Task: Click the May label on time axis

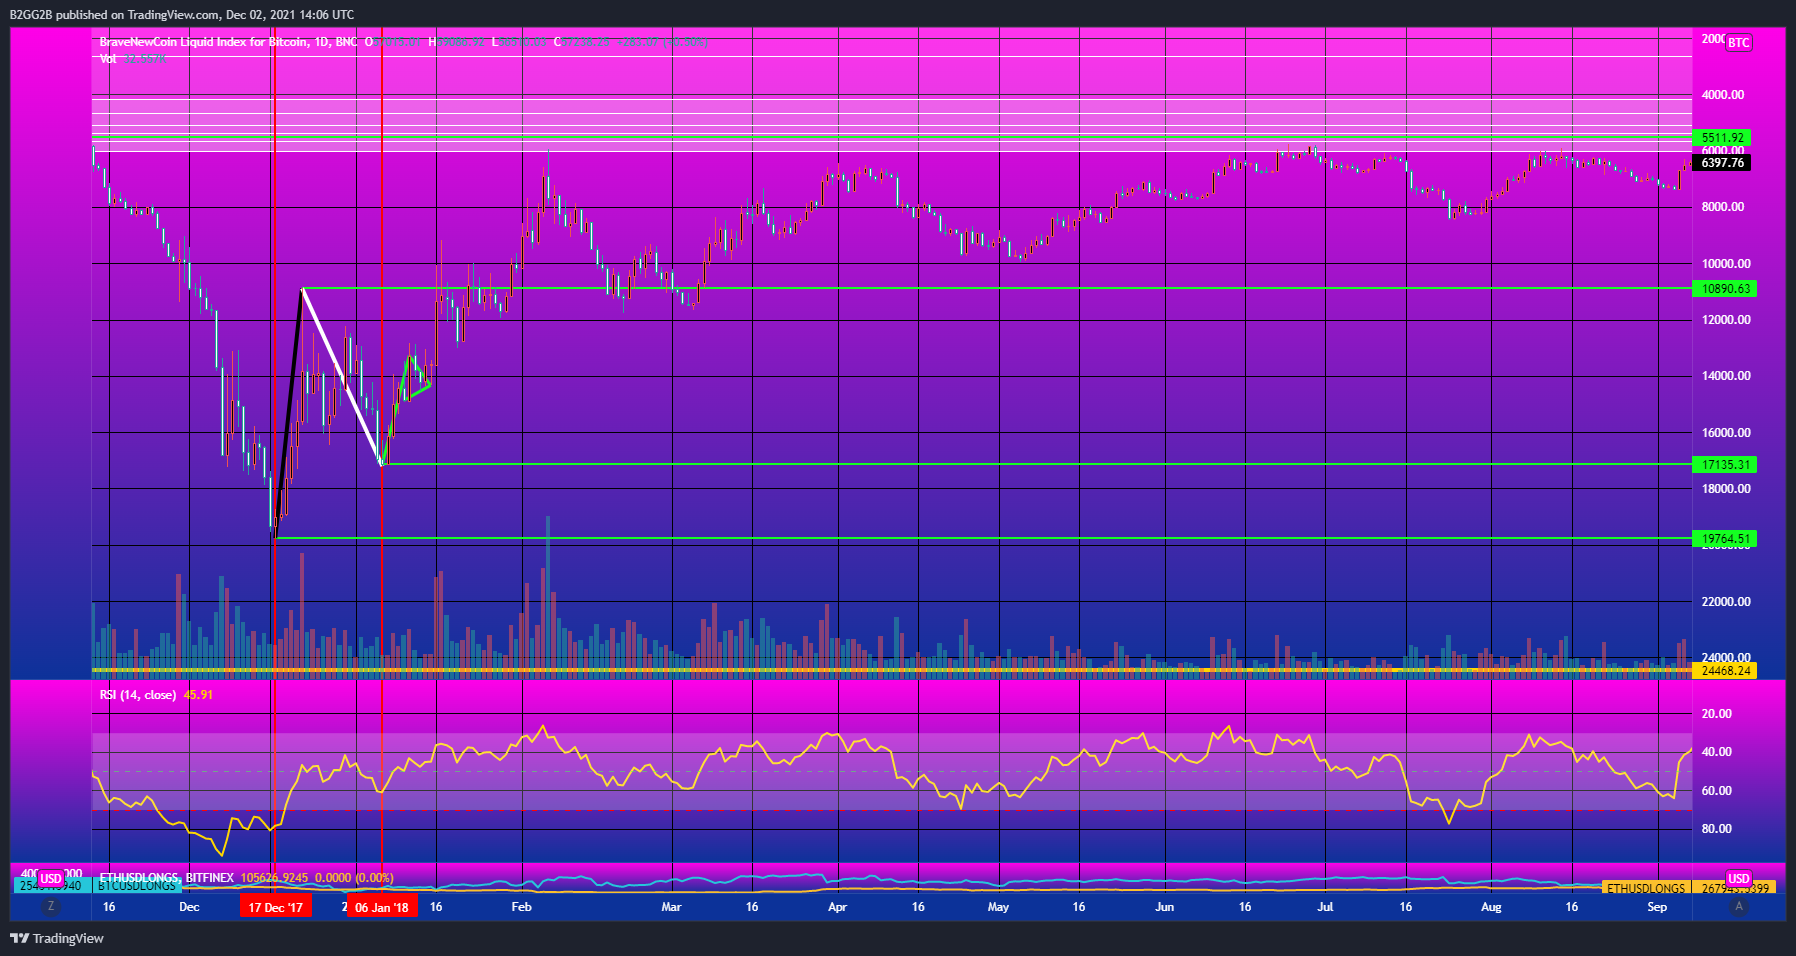Action: tap(998, 907)
